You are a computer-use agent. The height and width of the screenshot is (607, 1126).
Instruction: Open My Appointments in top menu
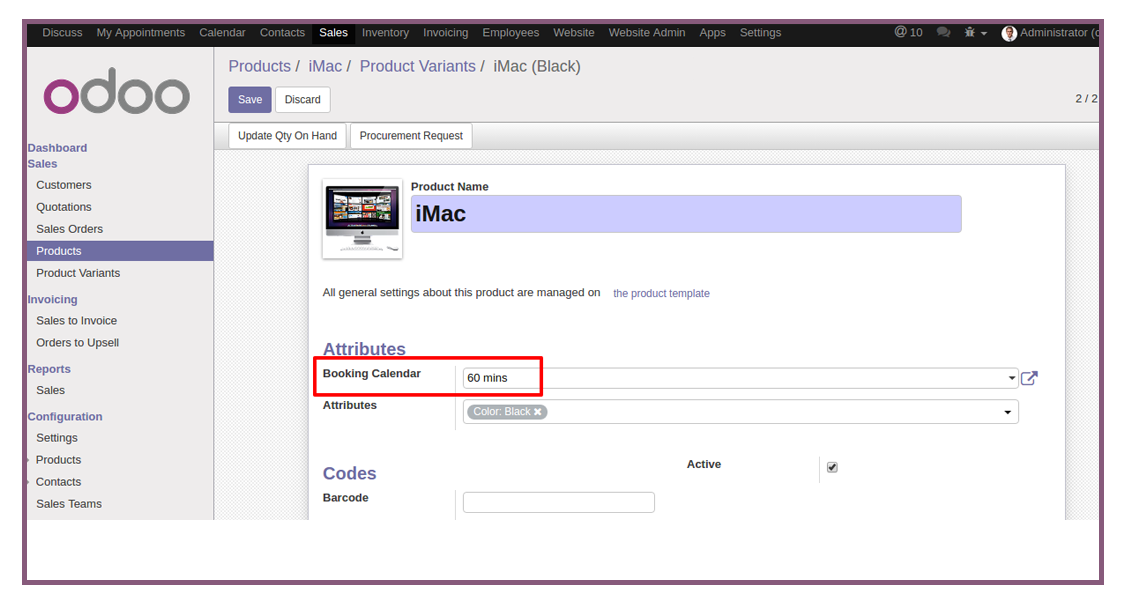click(x=141, y=32)
